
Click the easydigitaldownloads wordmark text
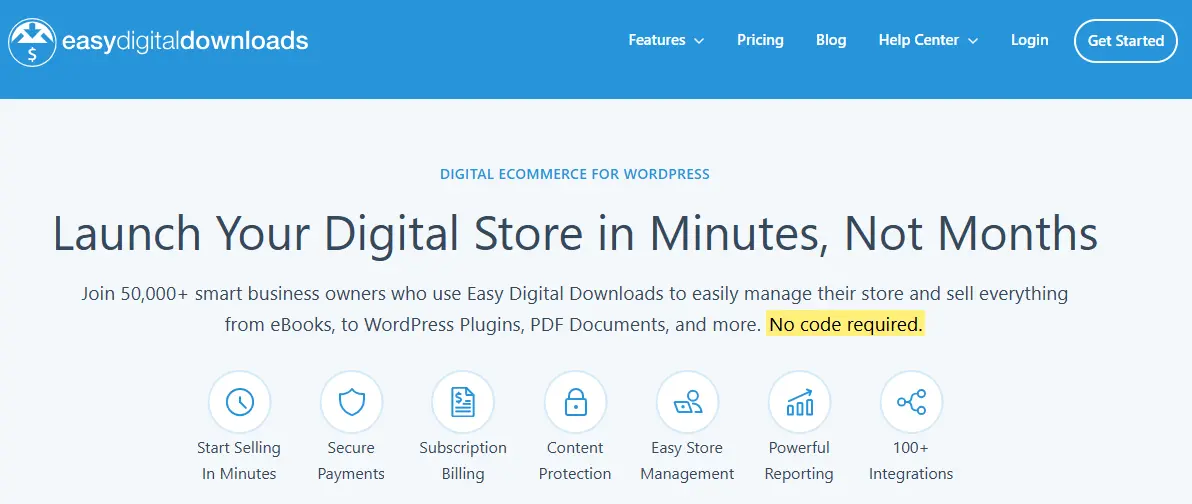pyautogui.click(x=185, y=40)
